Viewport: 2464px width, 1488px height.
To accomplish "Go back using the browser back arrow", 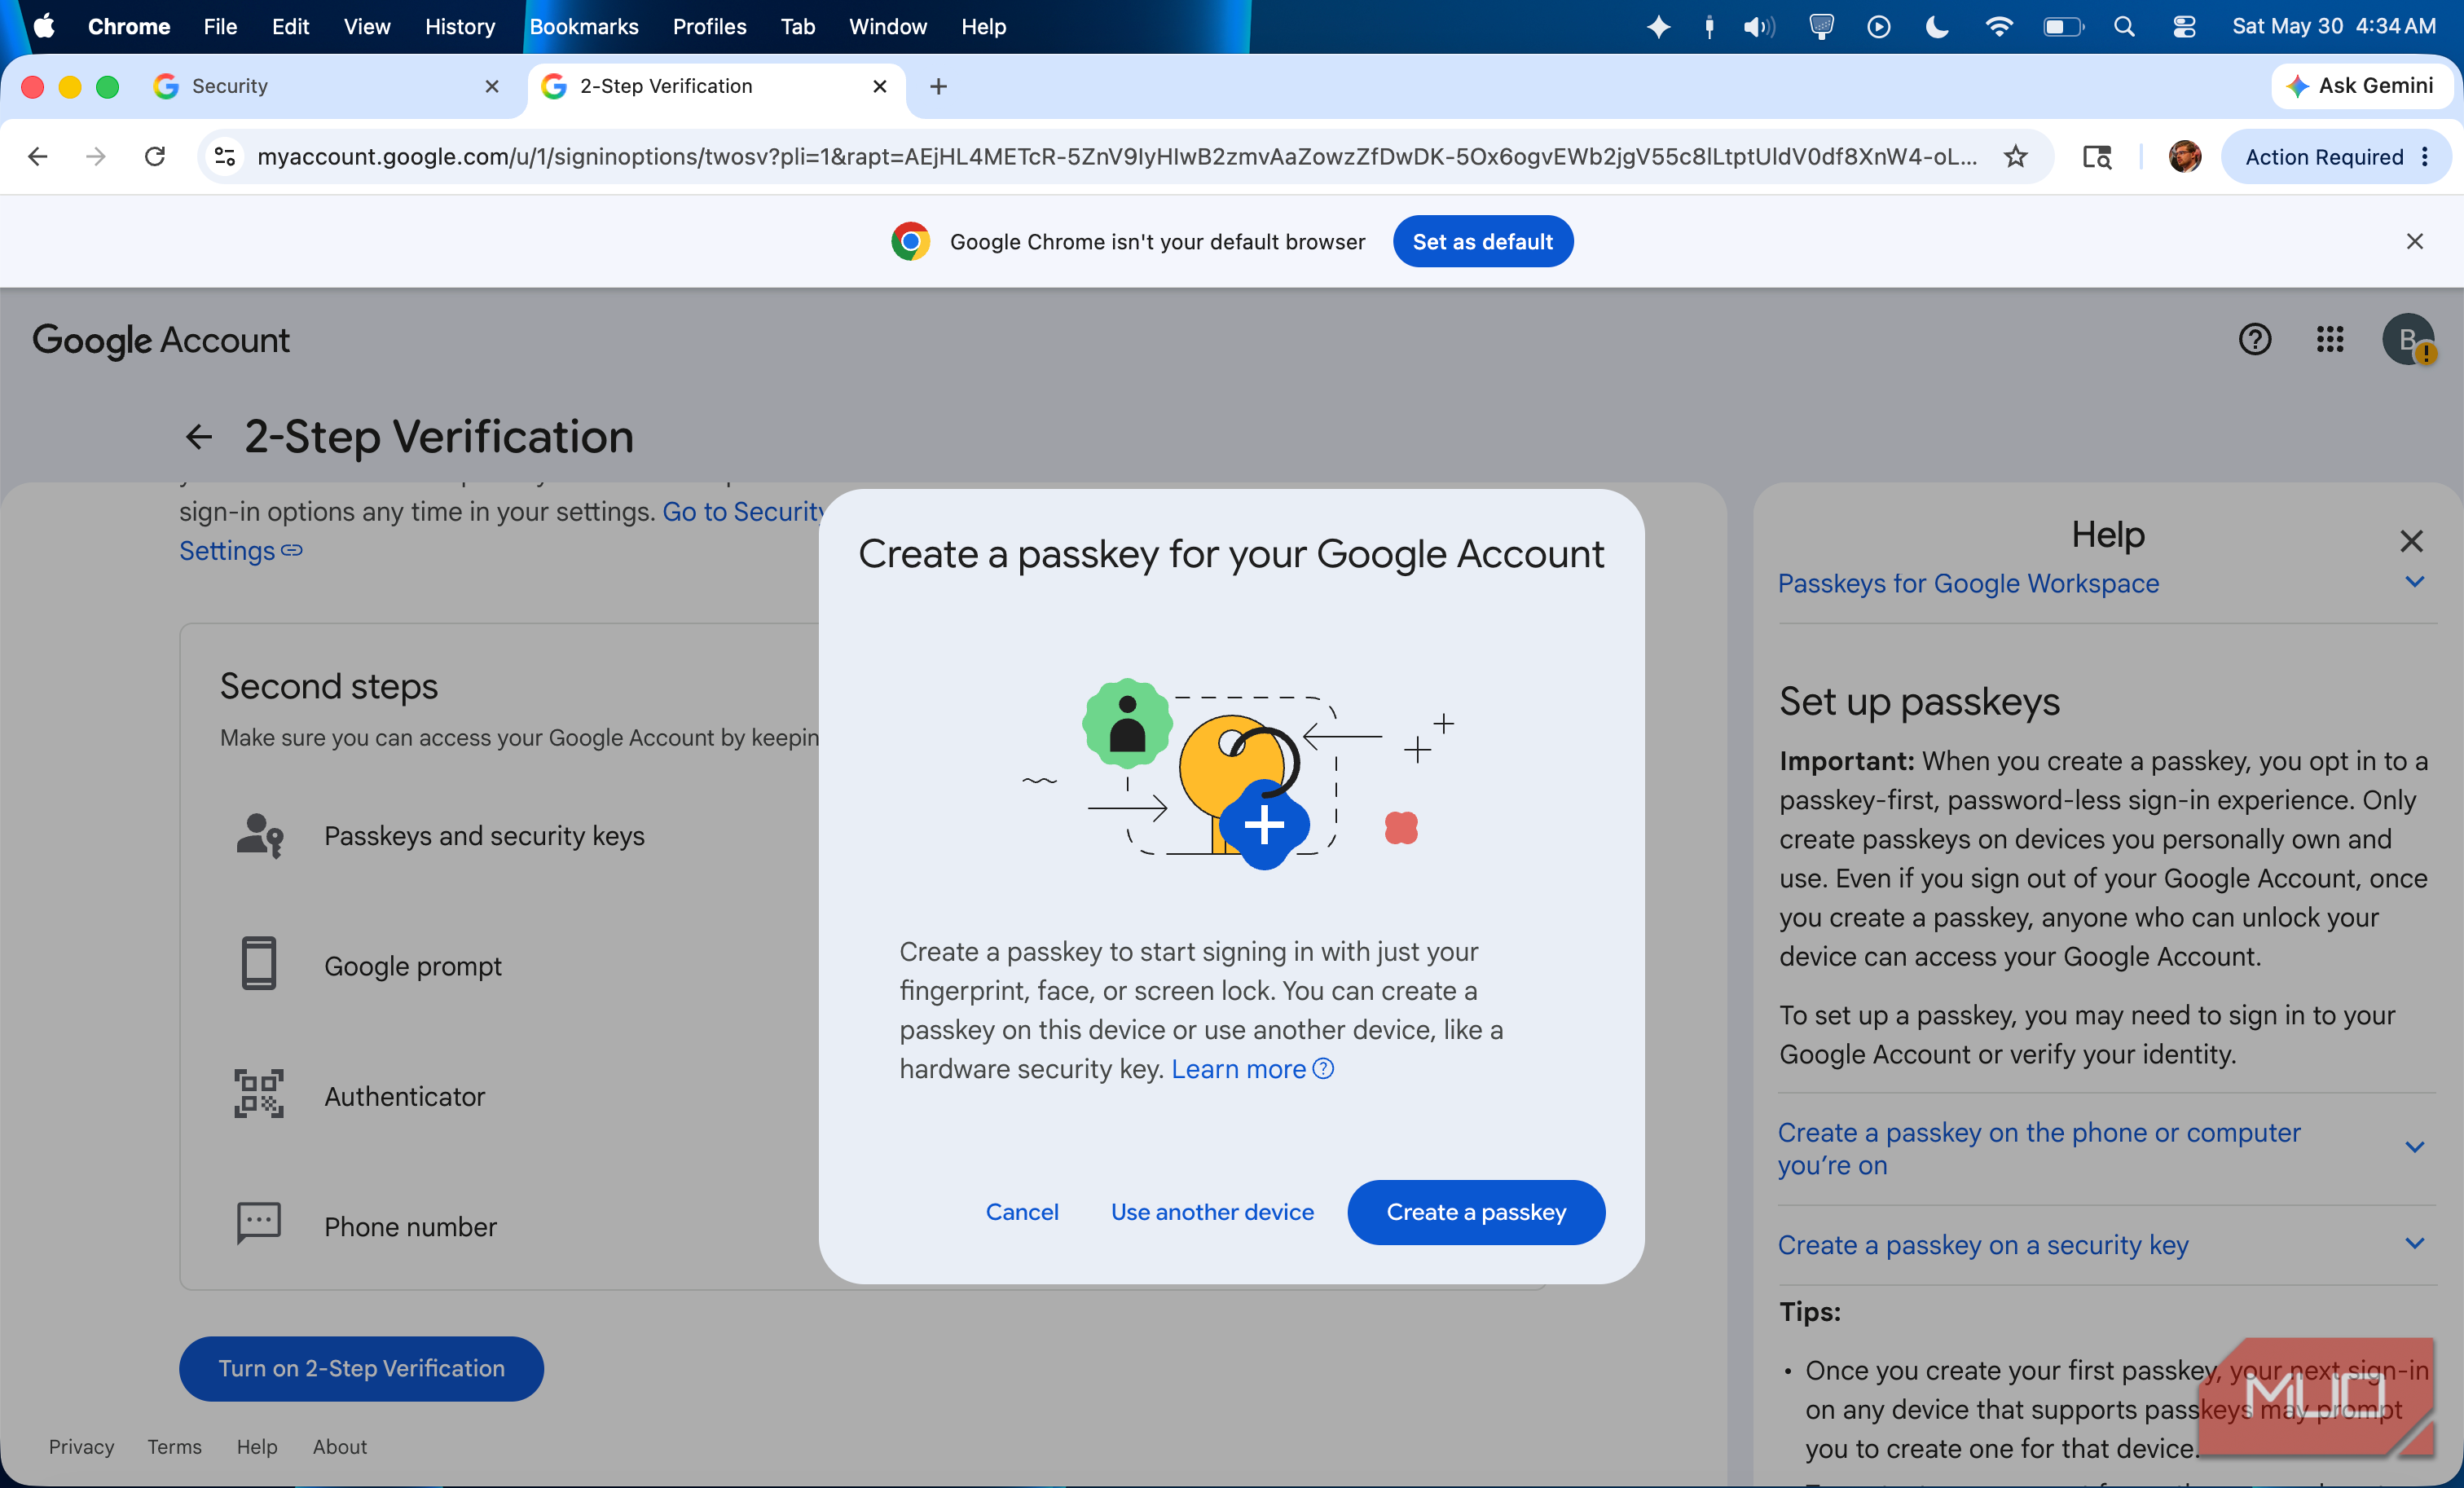I will coord(38,156).
